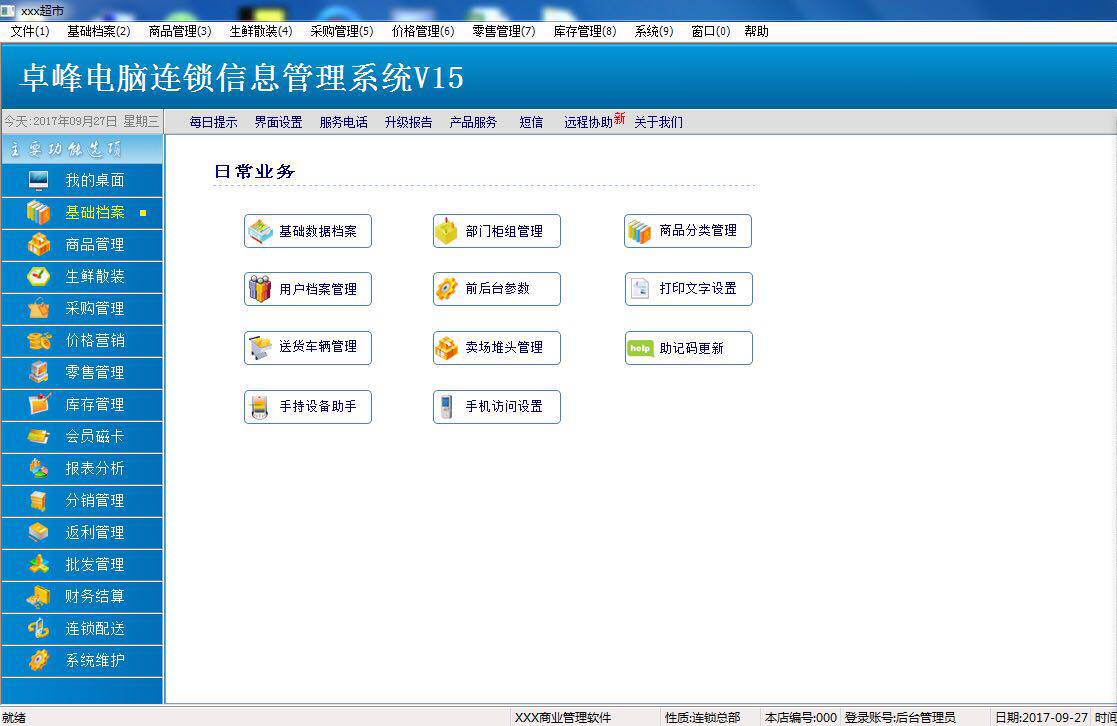Click the 会员磁卡 card icon

38,436
